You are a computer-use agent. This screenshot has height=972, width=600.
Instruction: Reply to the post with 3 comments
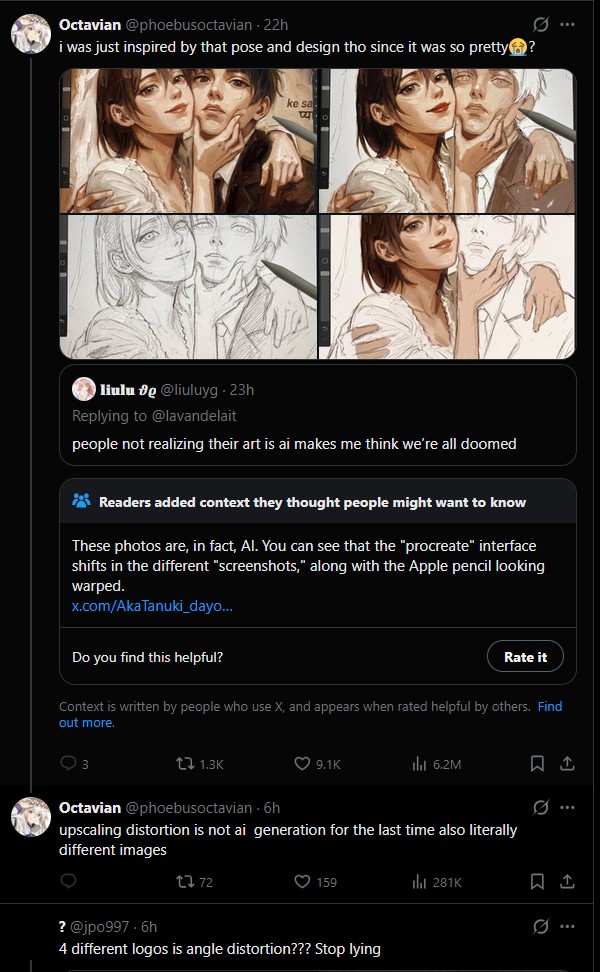74,764
